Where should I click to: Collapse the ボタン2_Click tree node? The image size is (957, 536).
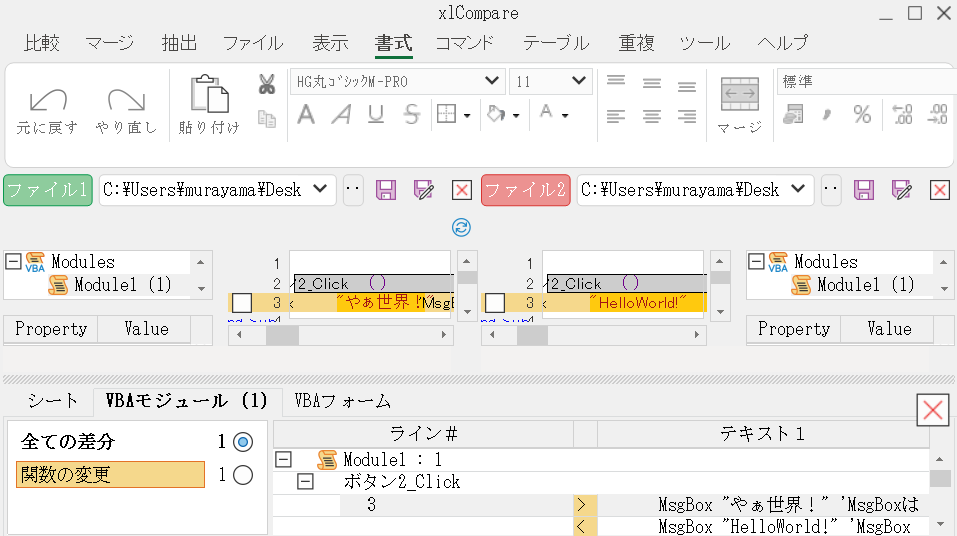tap(307, 482)
